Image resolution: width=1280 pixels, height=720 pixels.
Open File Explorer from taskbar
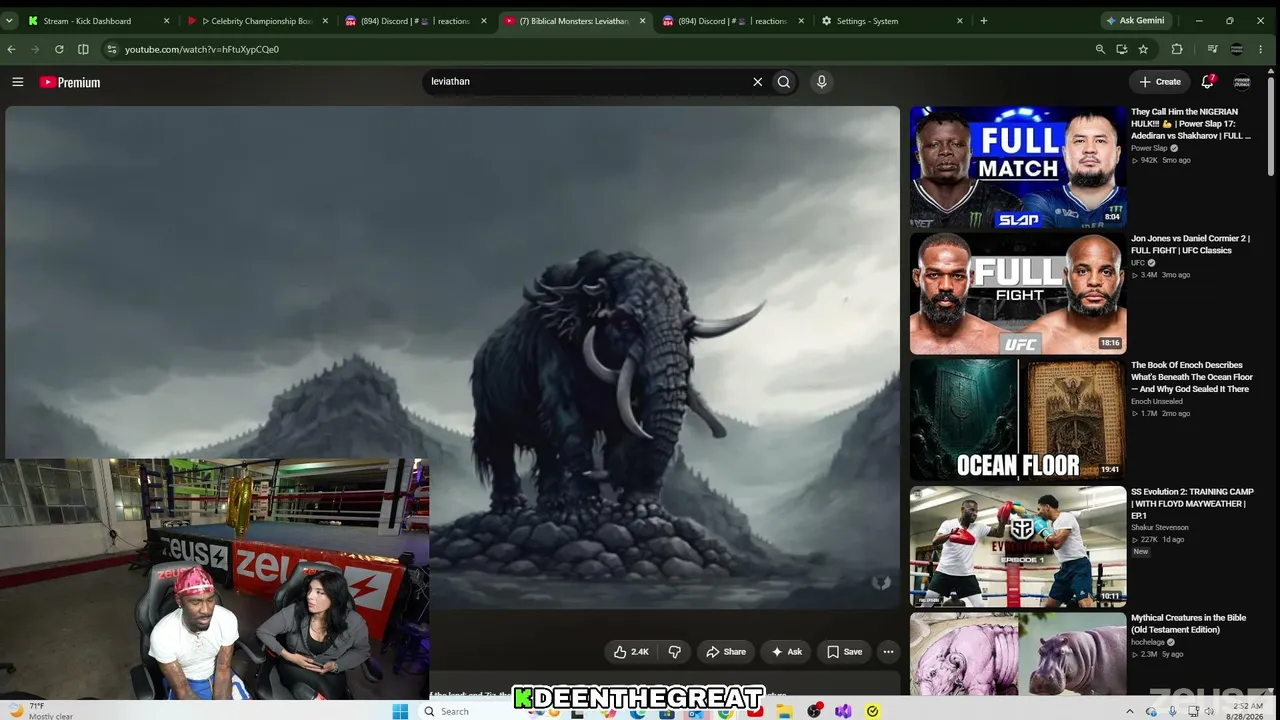coord(786,711)
